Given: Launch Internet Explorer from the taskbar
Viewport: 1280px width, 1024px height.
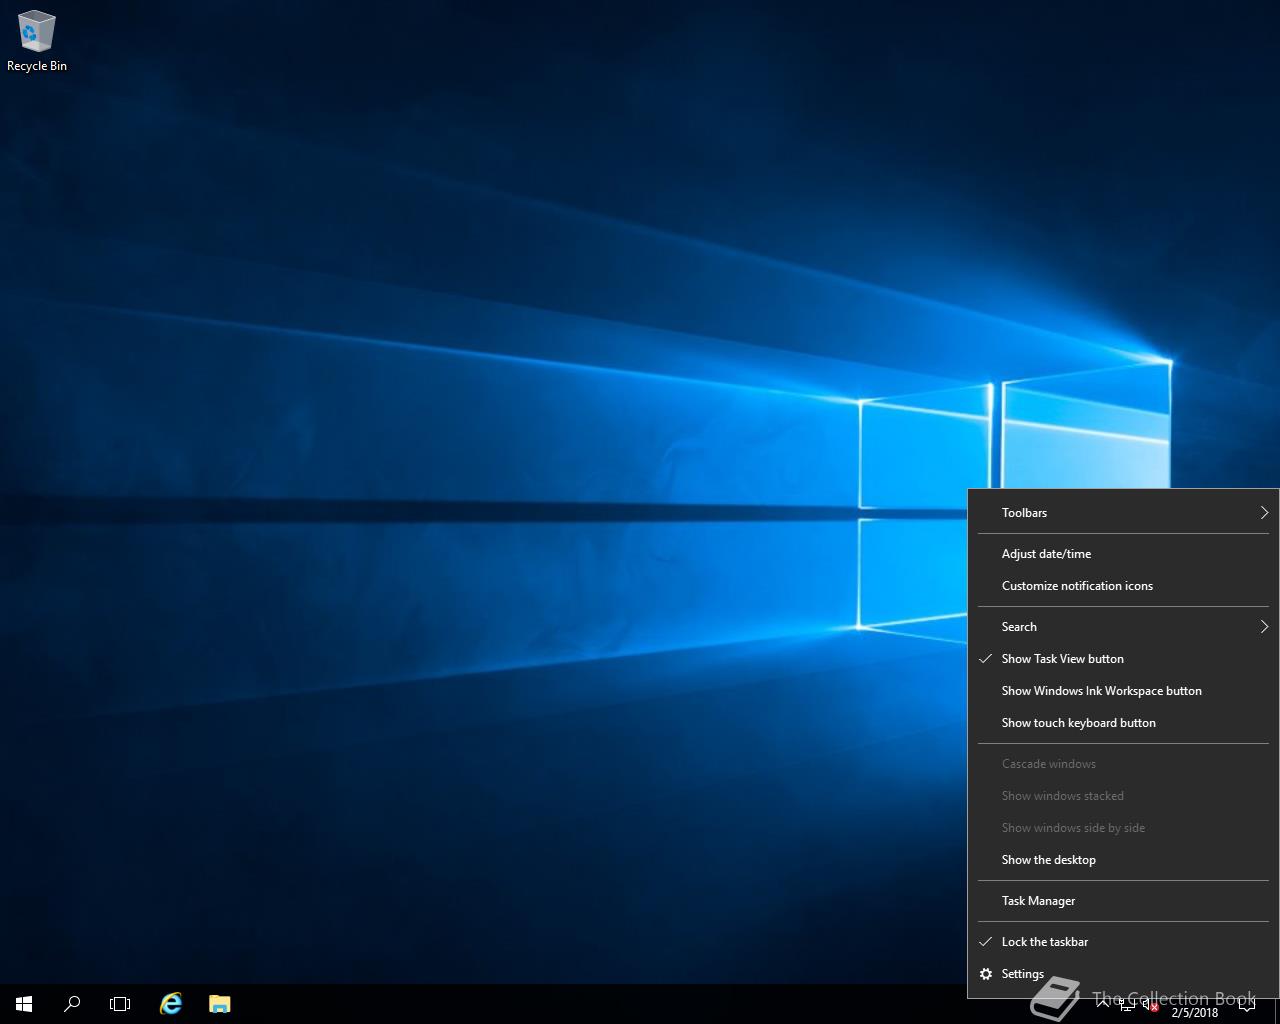Looking at the screenshot, I should pyautogui.click(x=171, y=1004).
